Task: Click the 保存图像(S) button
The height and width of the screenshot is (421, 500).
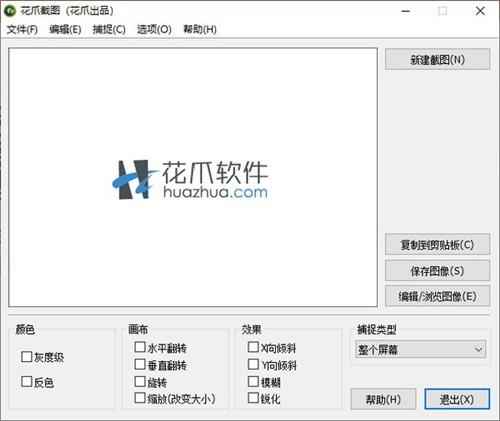Action: point(437,271)
